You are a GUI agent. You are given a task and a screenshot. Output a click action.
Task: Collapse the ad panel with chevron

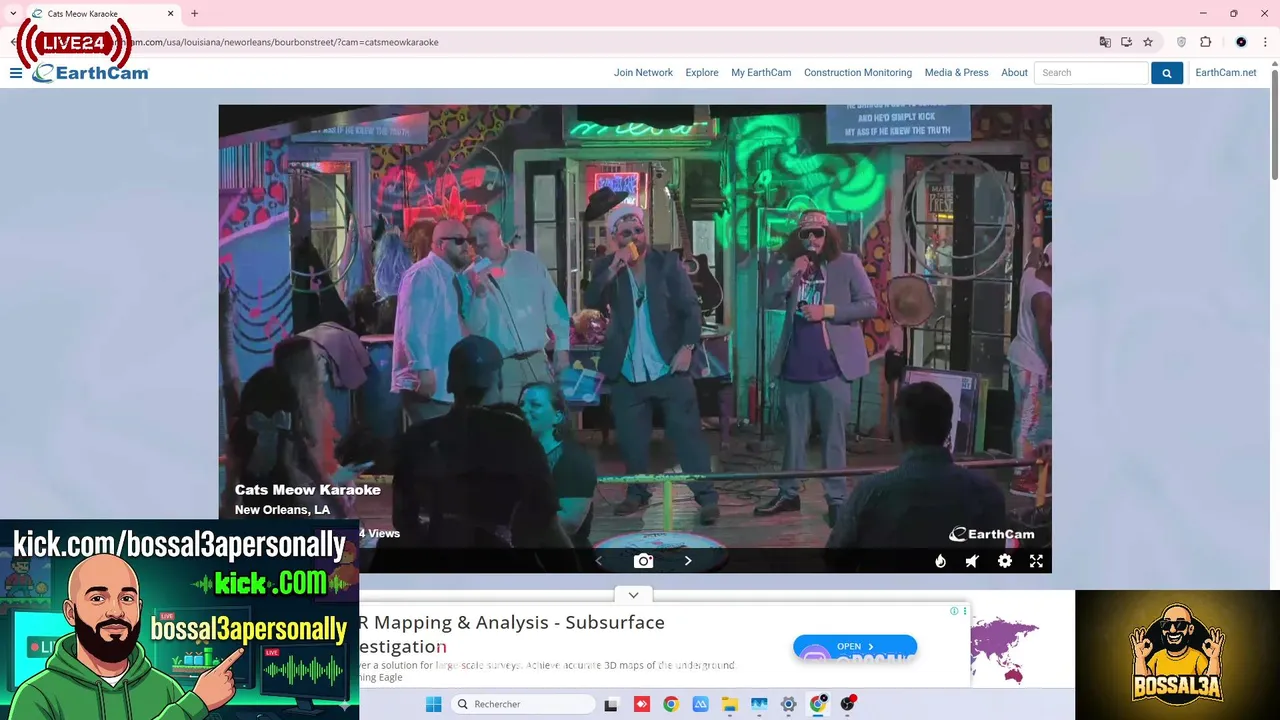(x=633, y=595)
